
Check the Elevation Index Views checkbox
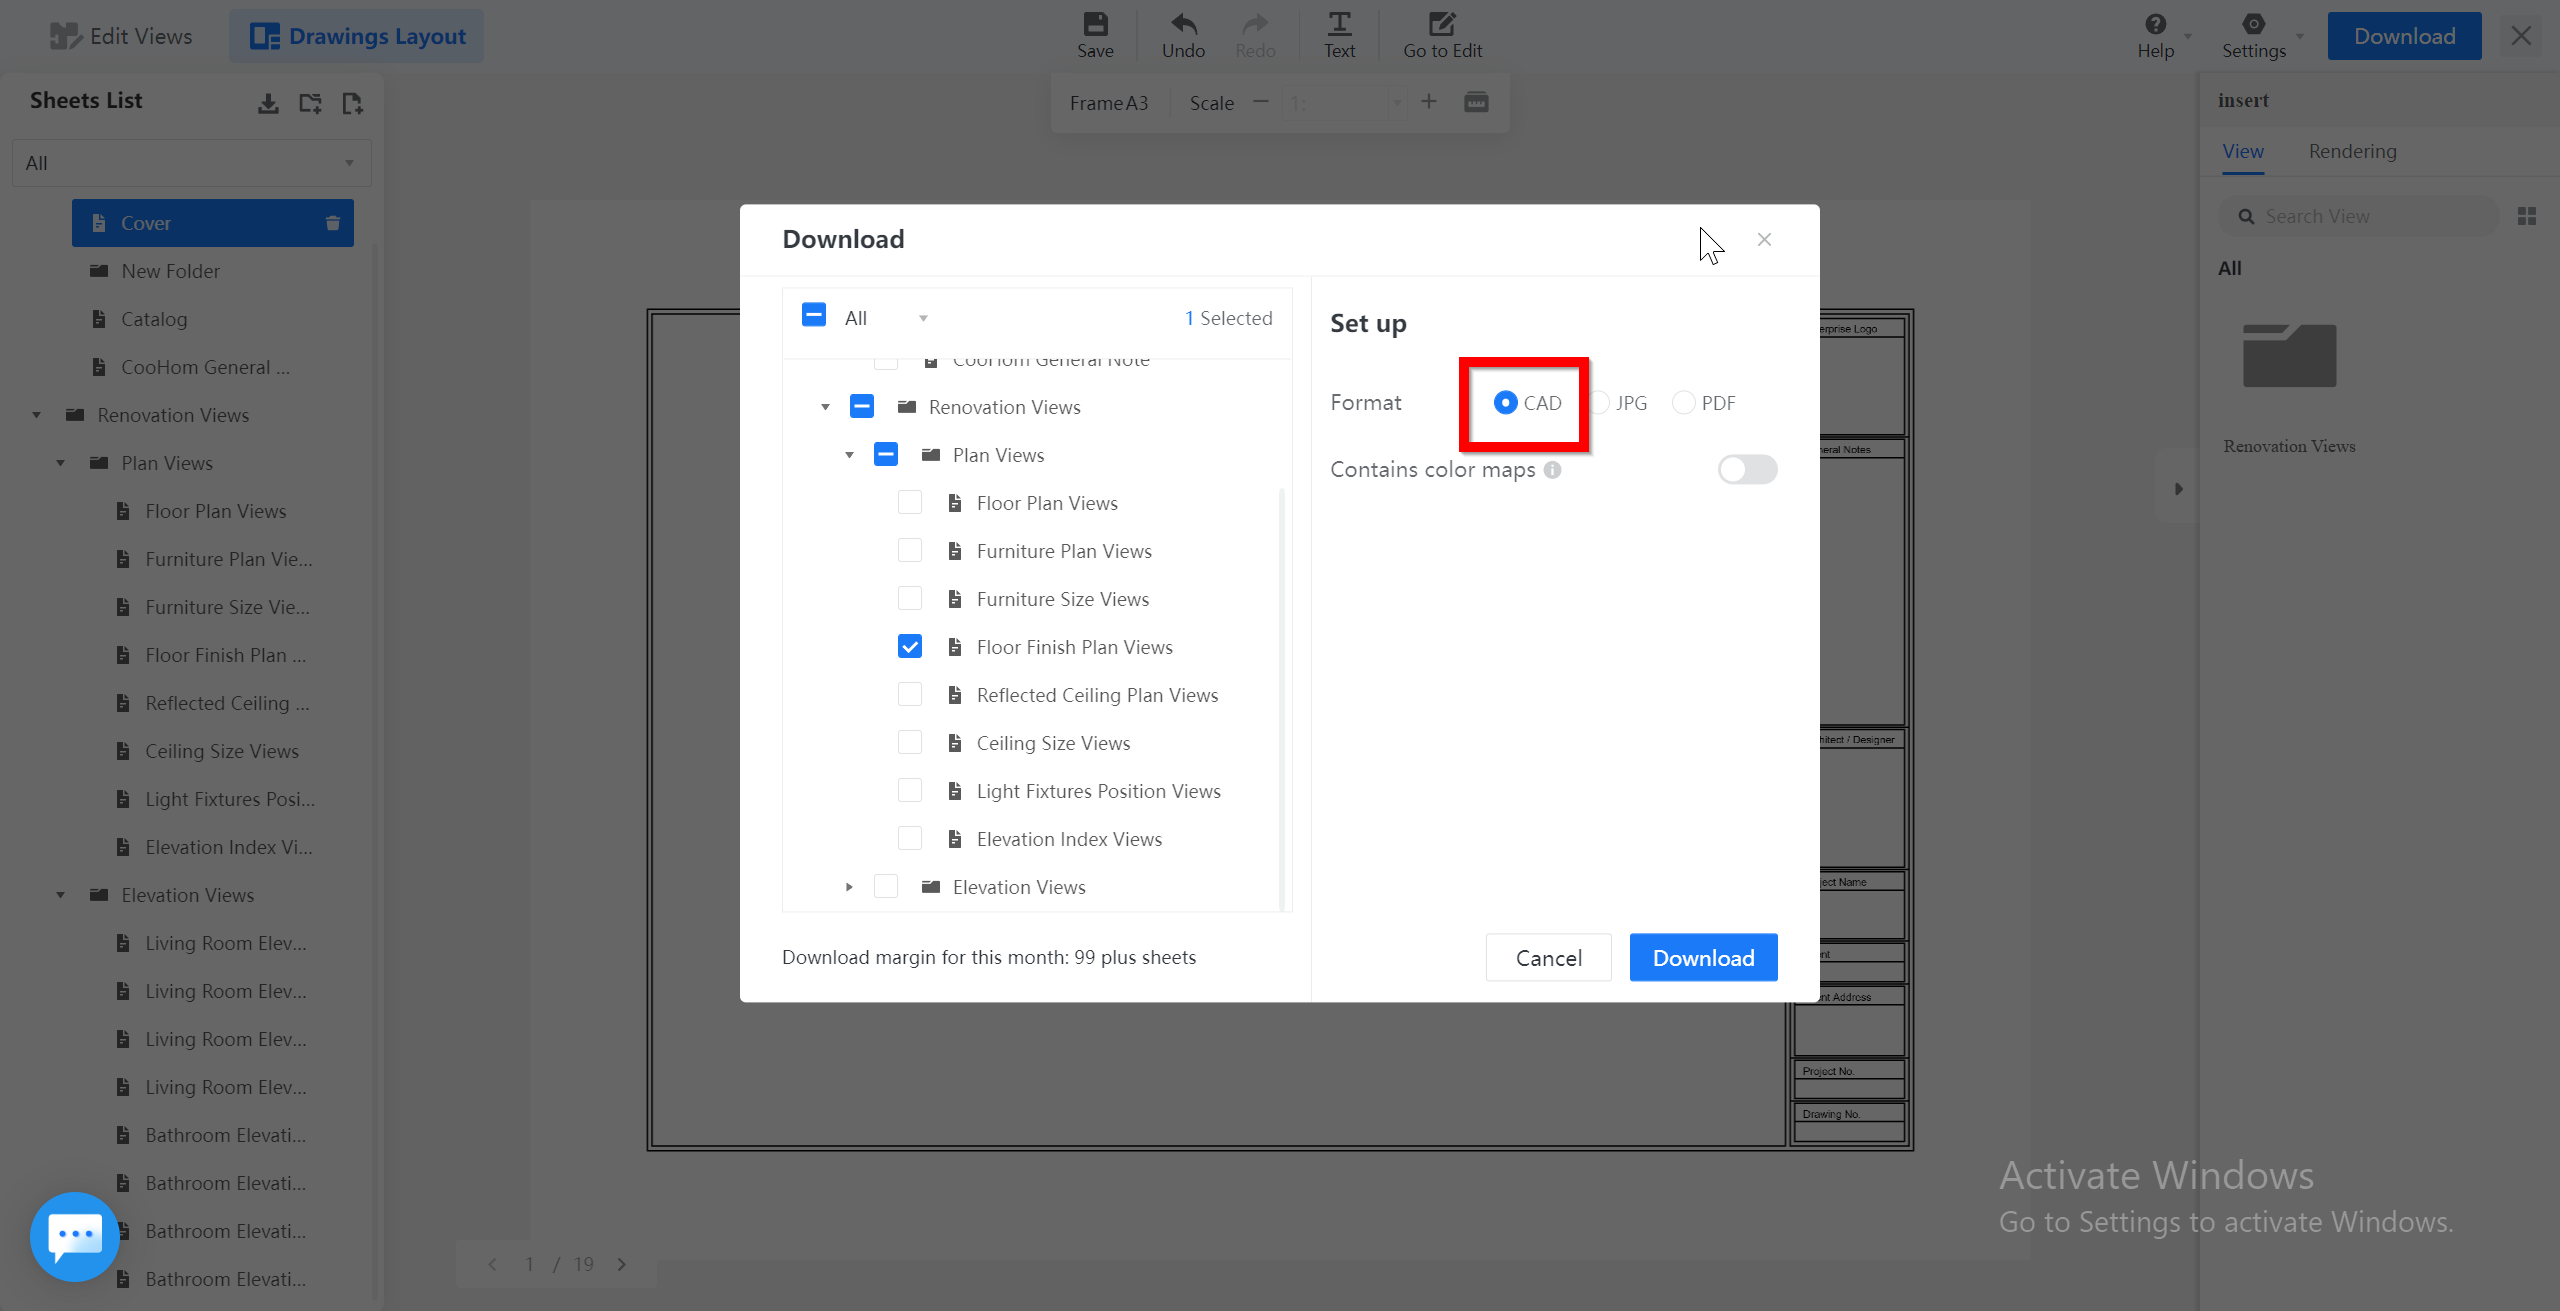click(910, 839)
